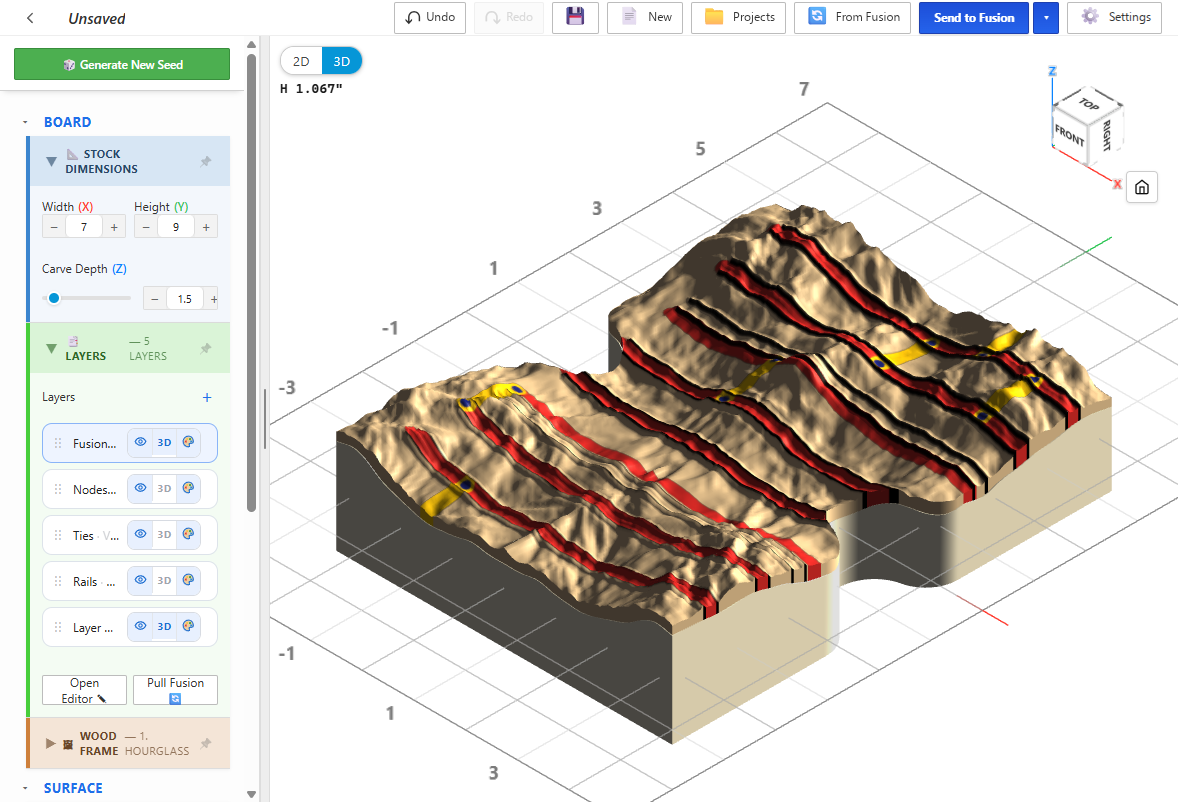Open color palette for Fusion layer
The image size is (1178, 802).
(x=189, y=442)
